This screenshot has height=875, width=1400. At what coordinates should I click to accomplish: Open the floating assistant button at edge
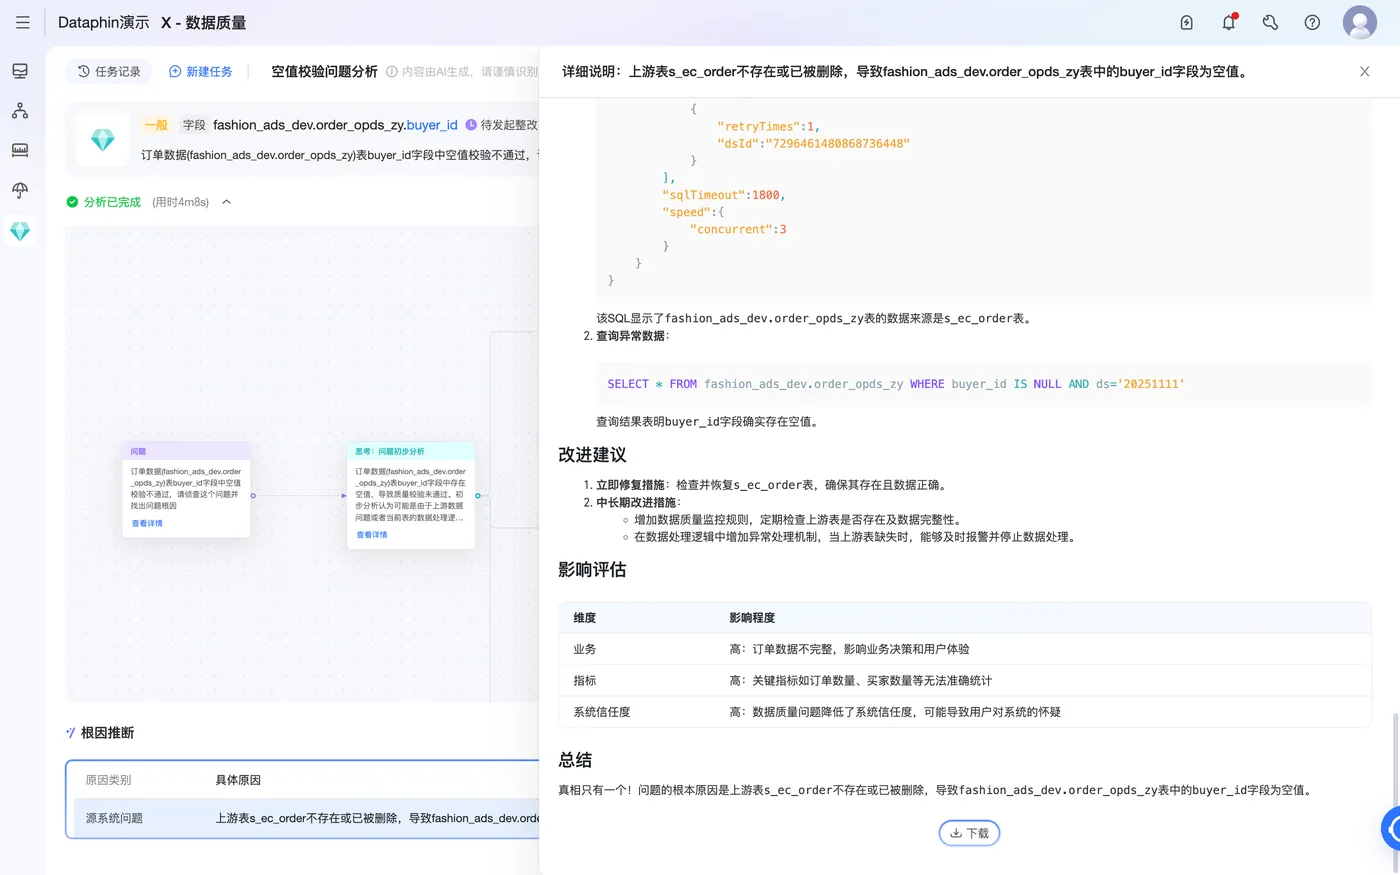[x=1391, y=828]
